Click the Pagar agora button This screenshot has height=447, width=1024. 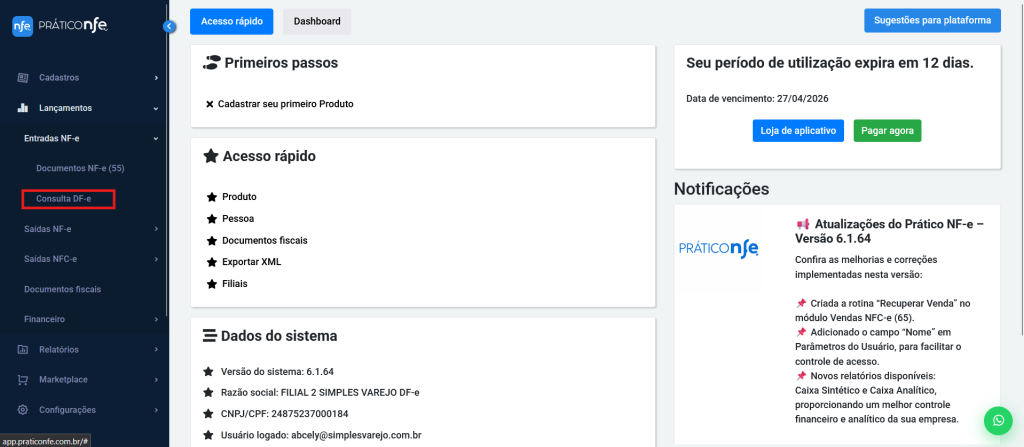(x=887, y=131)
